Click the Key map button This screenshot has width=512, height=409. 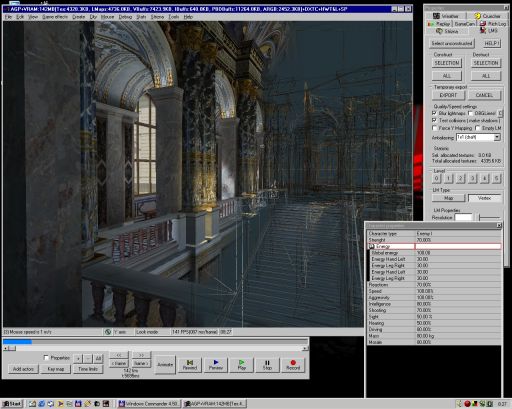coord(56,369)
